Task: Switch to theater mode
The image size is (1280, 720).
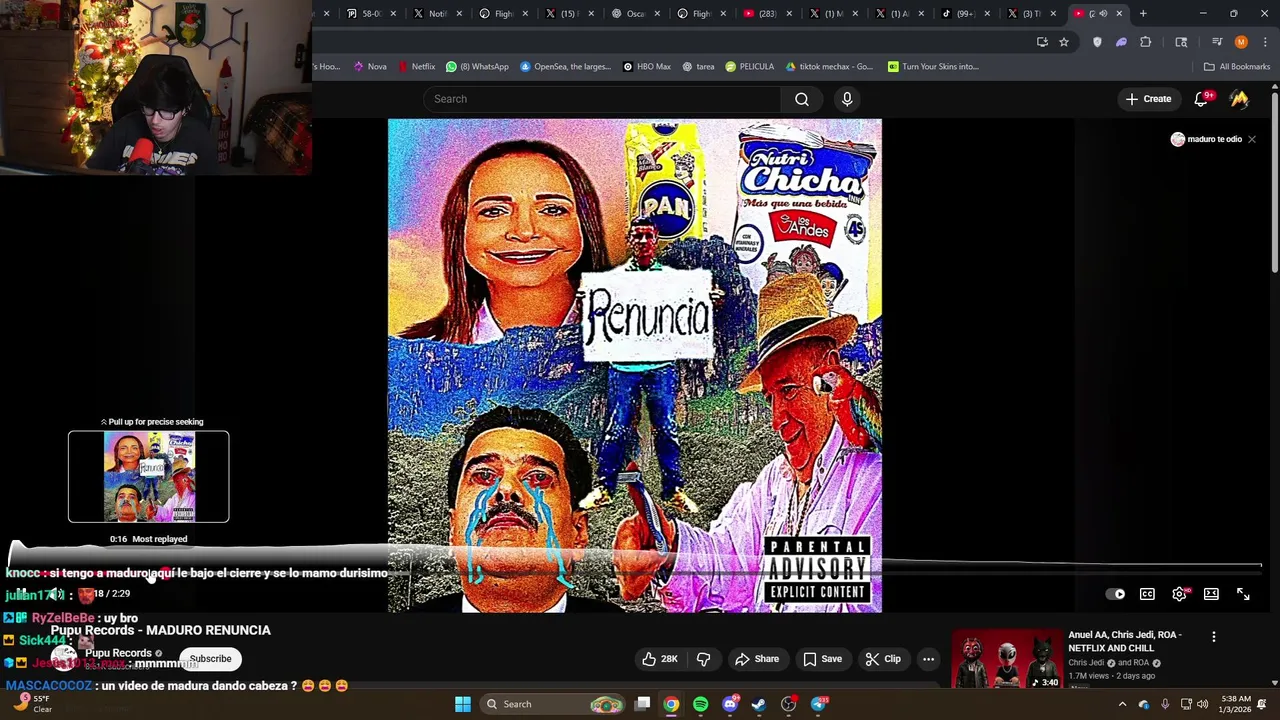Action: 1211,594
